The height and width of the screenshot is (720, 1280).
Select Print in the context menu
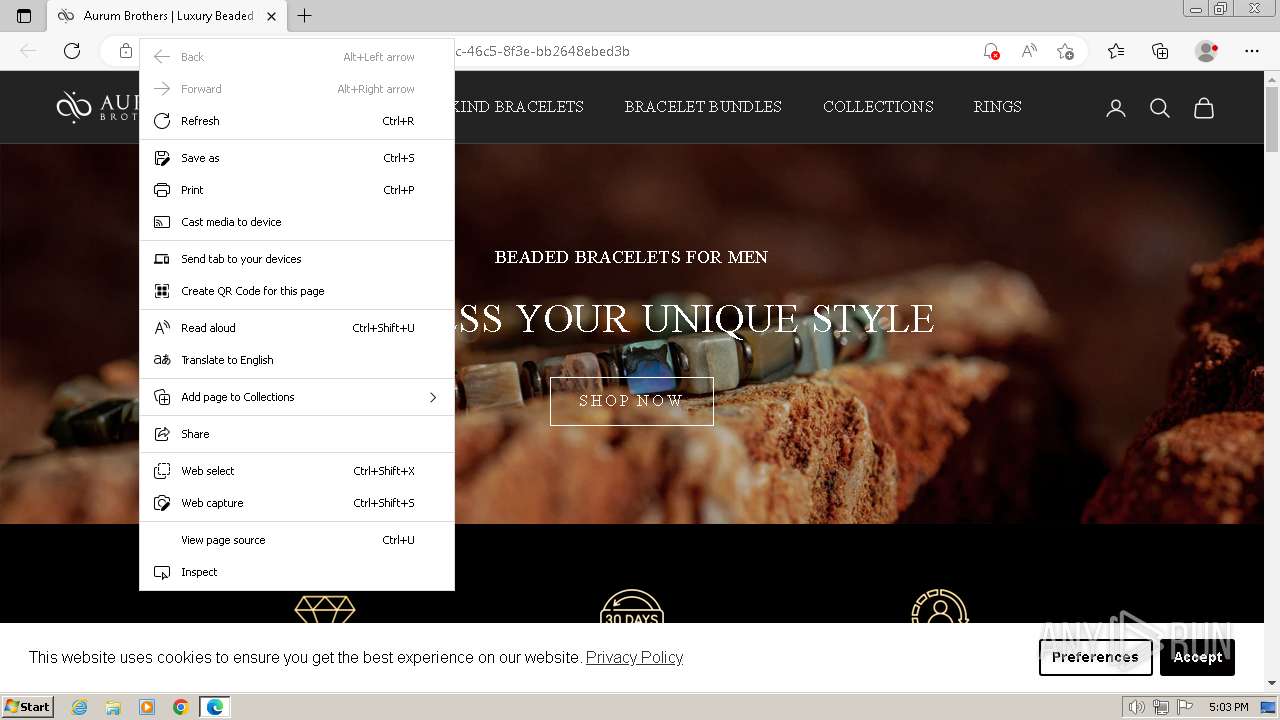pos(297,190)
